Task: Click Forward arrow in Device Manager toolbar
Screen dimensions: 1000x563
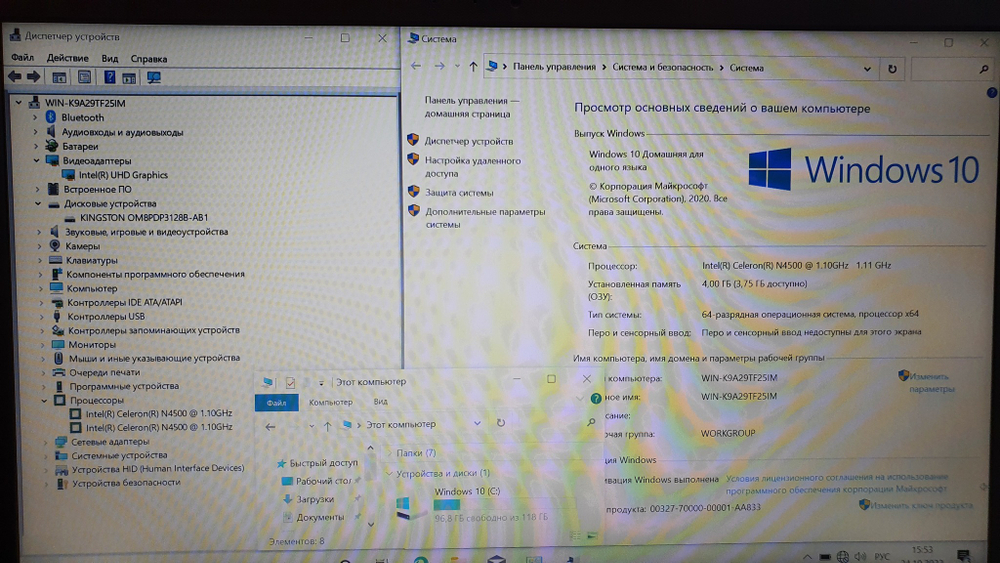Action: 33,77
